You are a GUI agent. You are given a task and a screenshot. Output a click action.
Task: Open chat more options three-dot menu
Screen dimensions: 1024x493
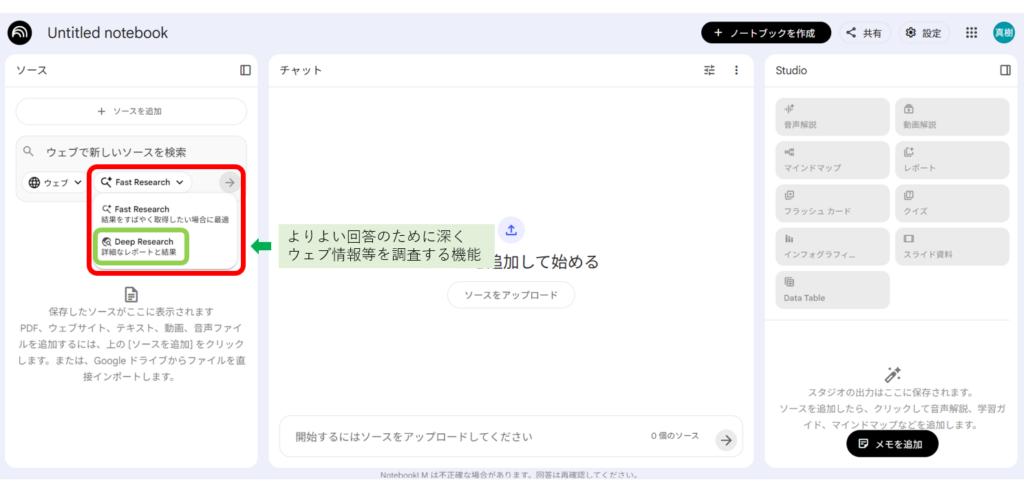click(x=737, y=70)
